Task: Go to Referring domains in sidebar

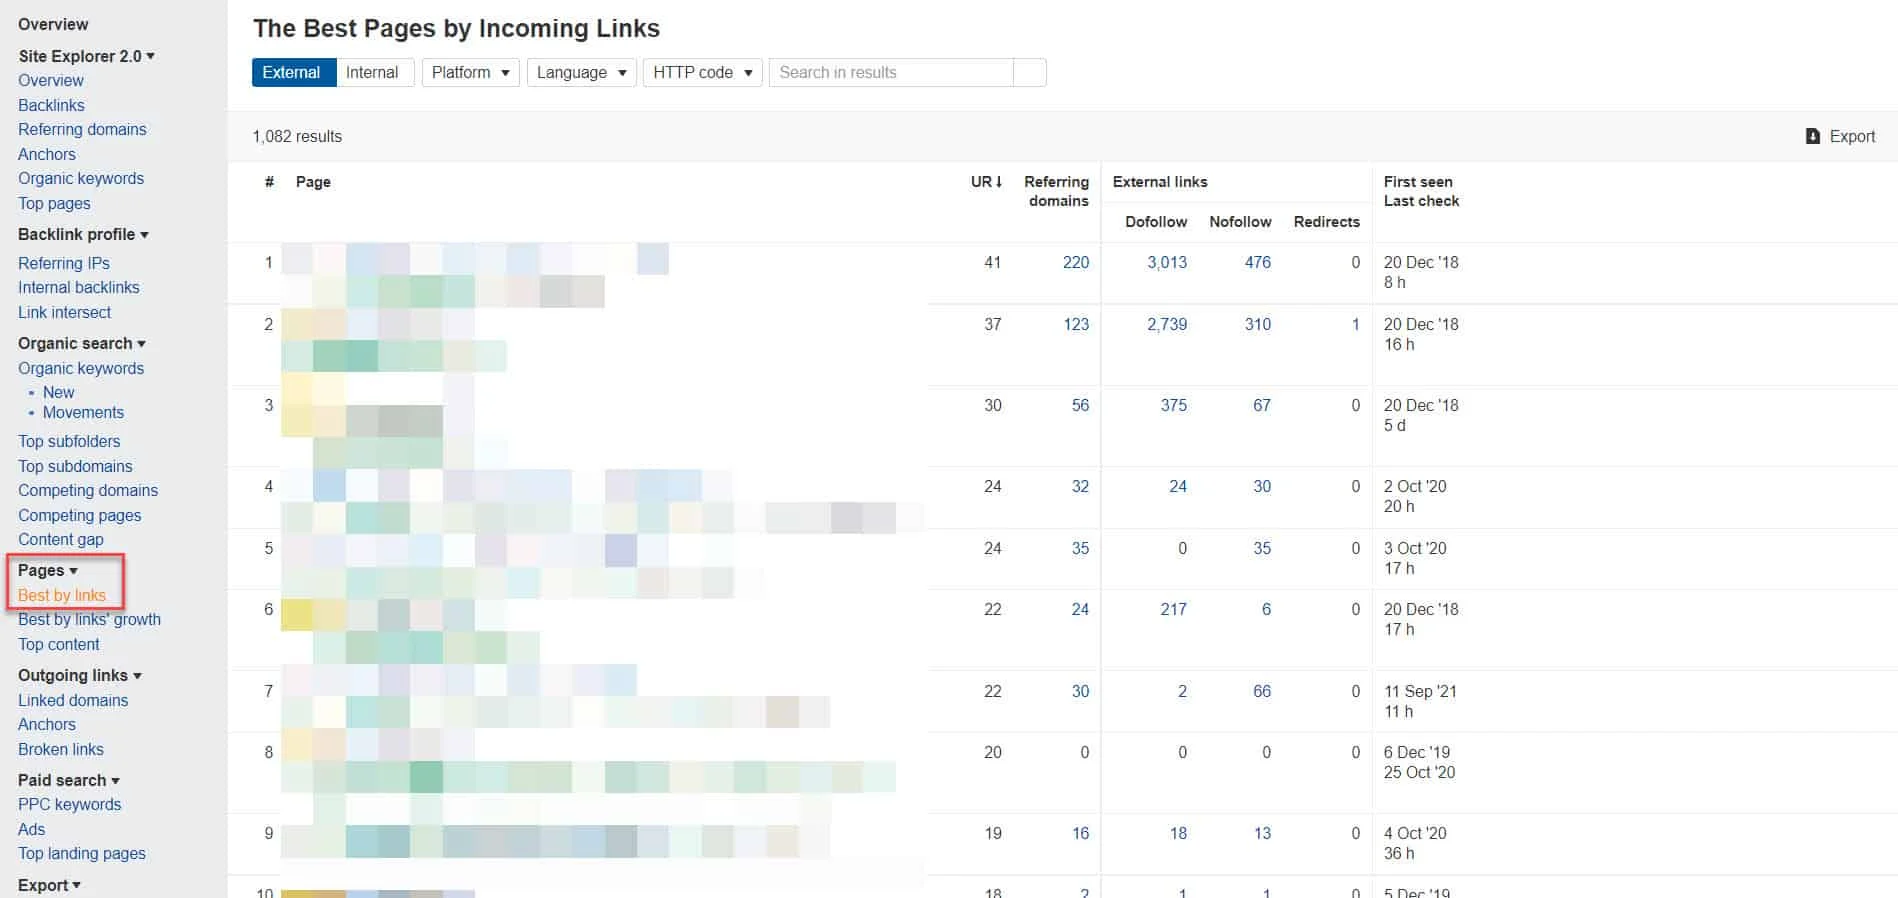Action: point(82,129)
